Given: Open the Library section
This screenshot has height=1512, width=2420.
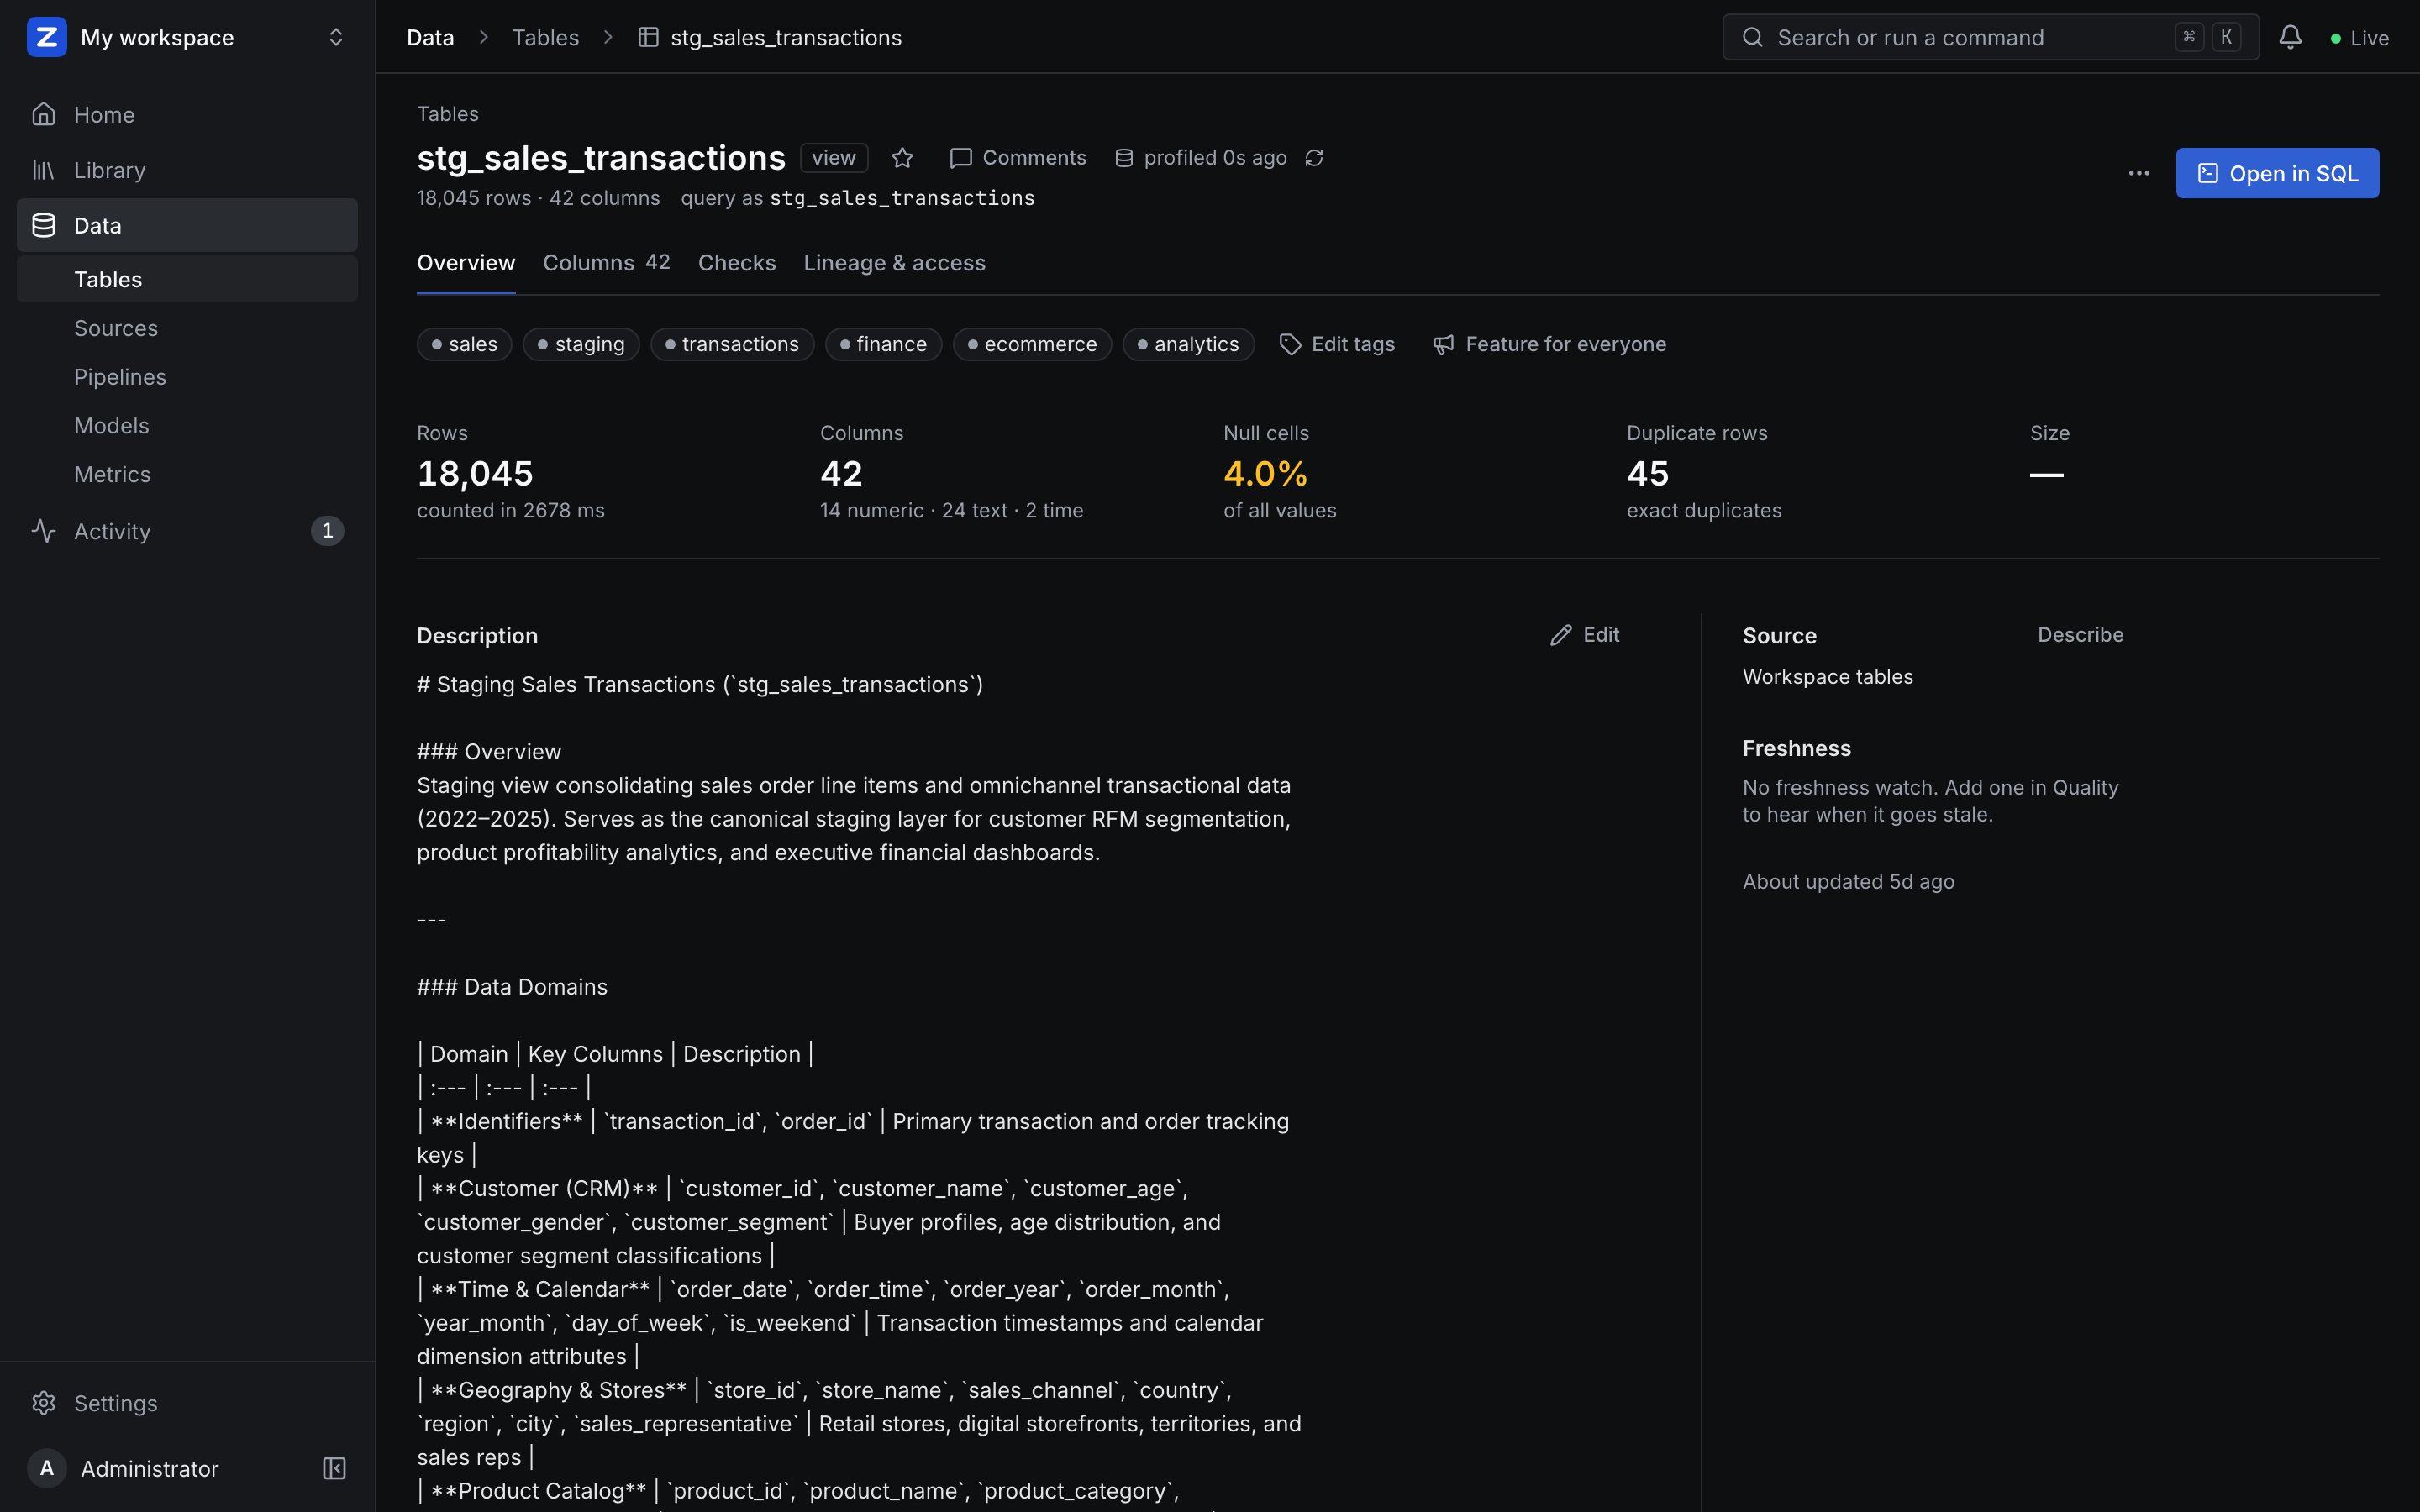Looking at the screenshot, I should (187, 170).
